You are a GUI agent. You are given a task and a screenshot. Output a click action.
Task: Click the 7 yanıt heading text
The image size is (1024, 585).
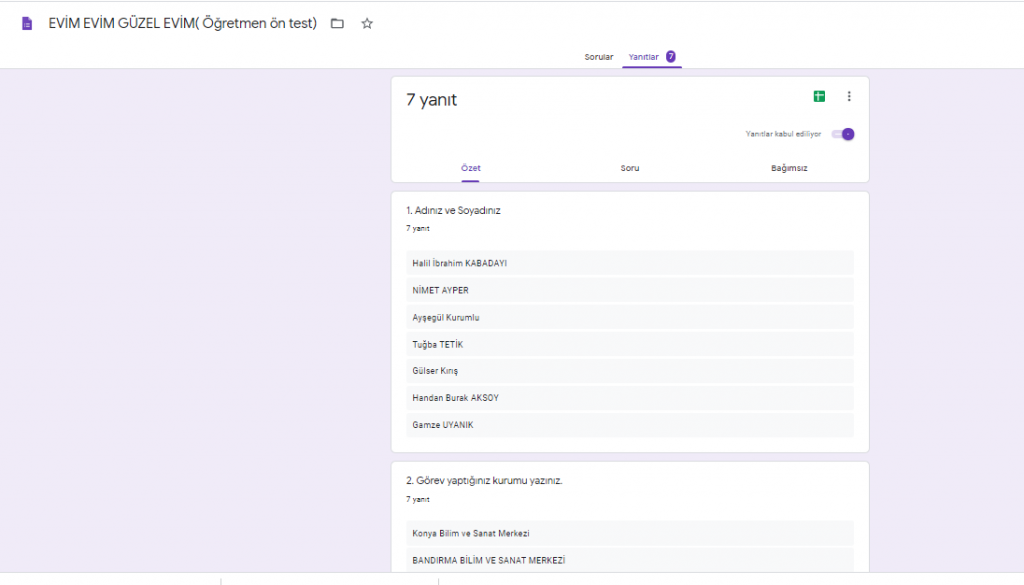431,100
